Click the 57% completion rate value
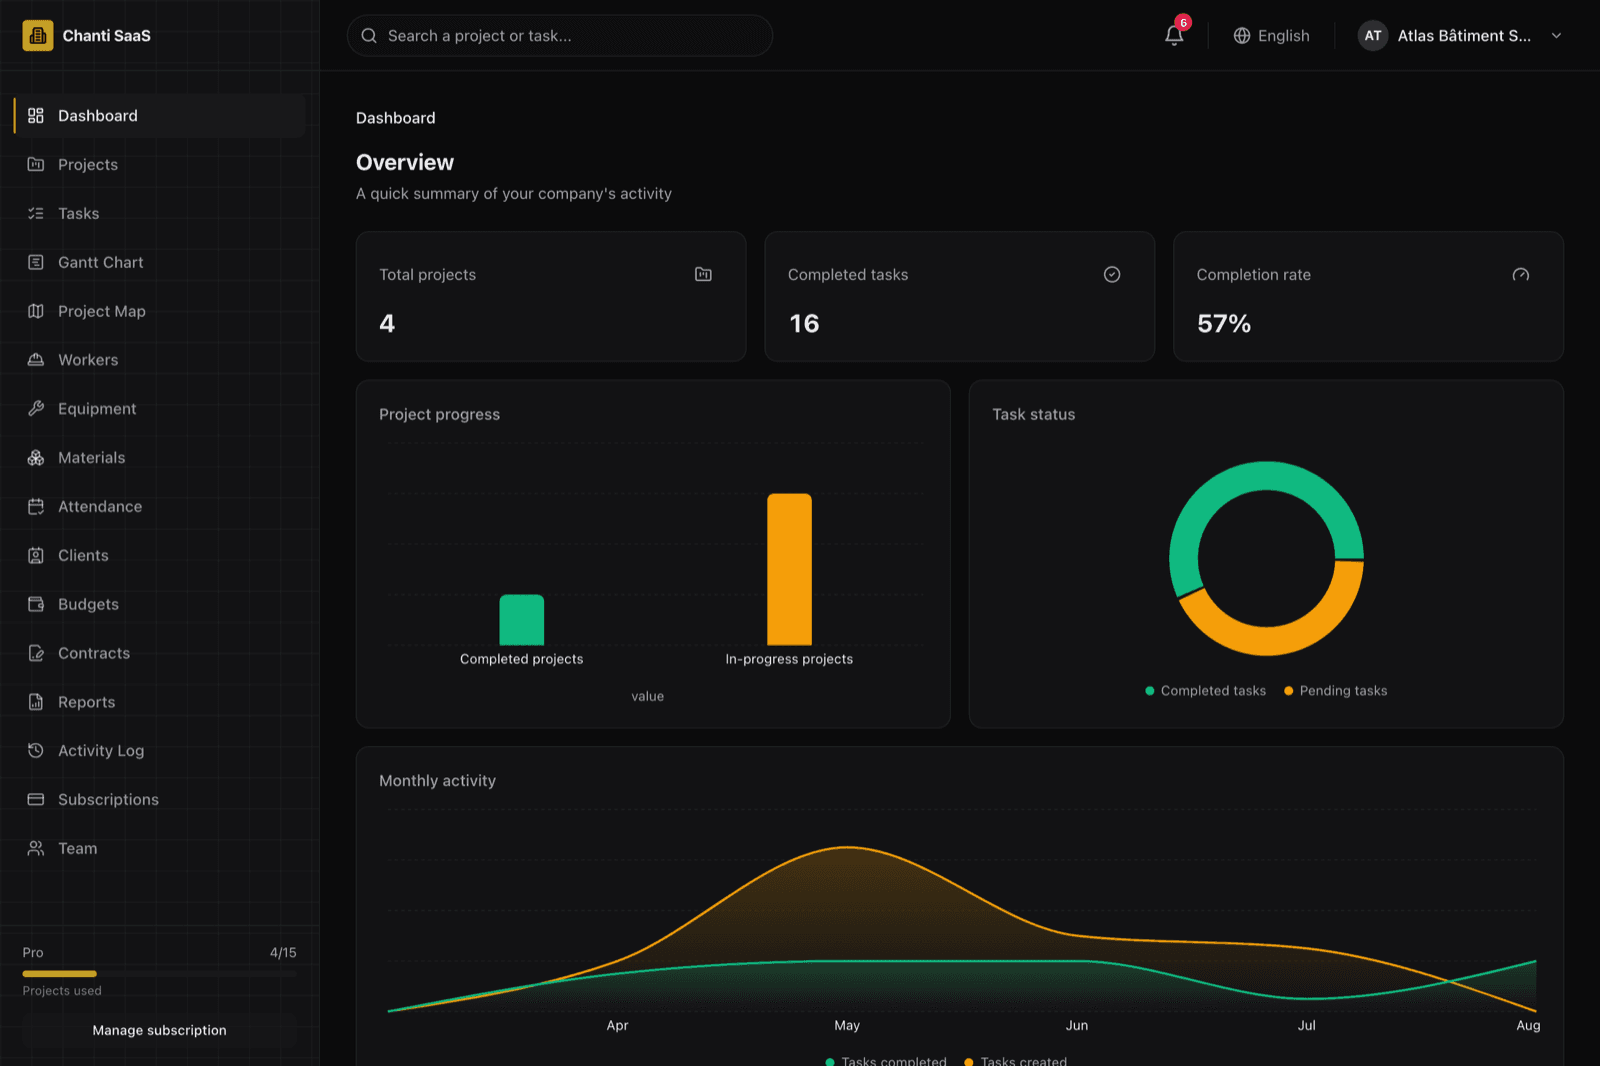The image size is (1600, 1066). click(x=1224, y=324)
